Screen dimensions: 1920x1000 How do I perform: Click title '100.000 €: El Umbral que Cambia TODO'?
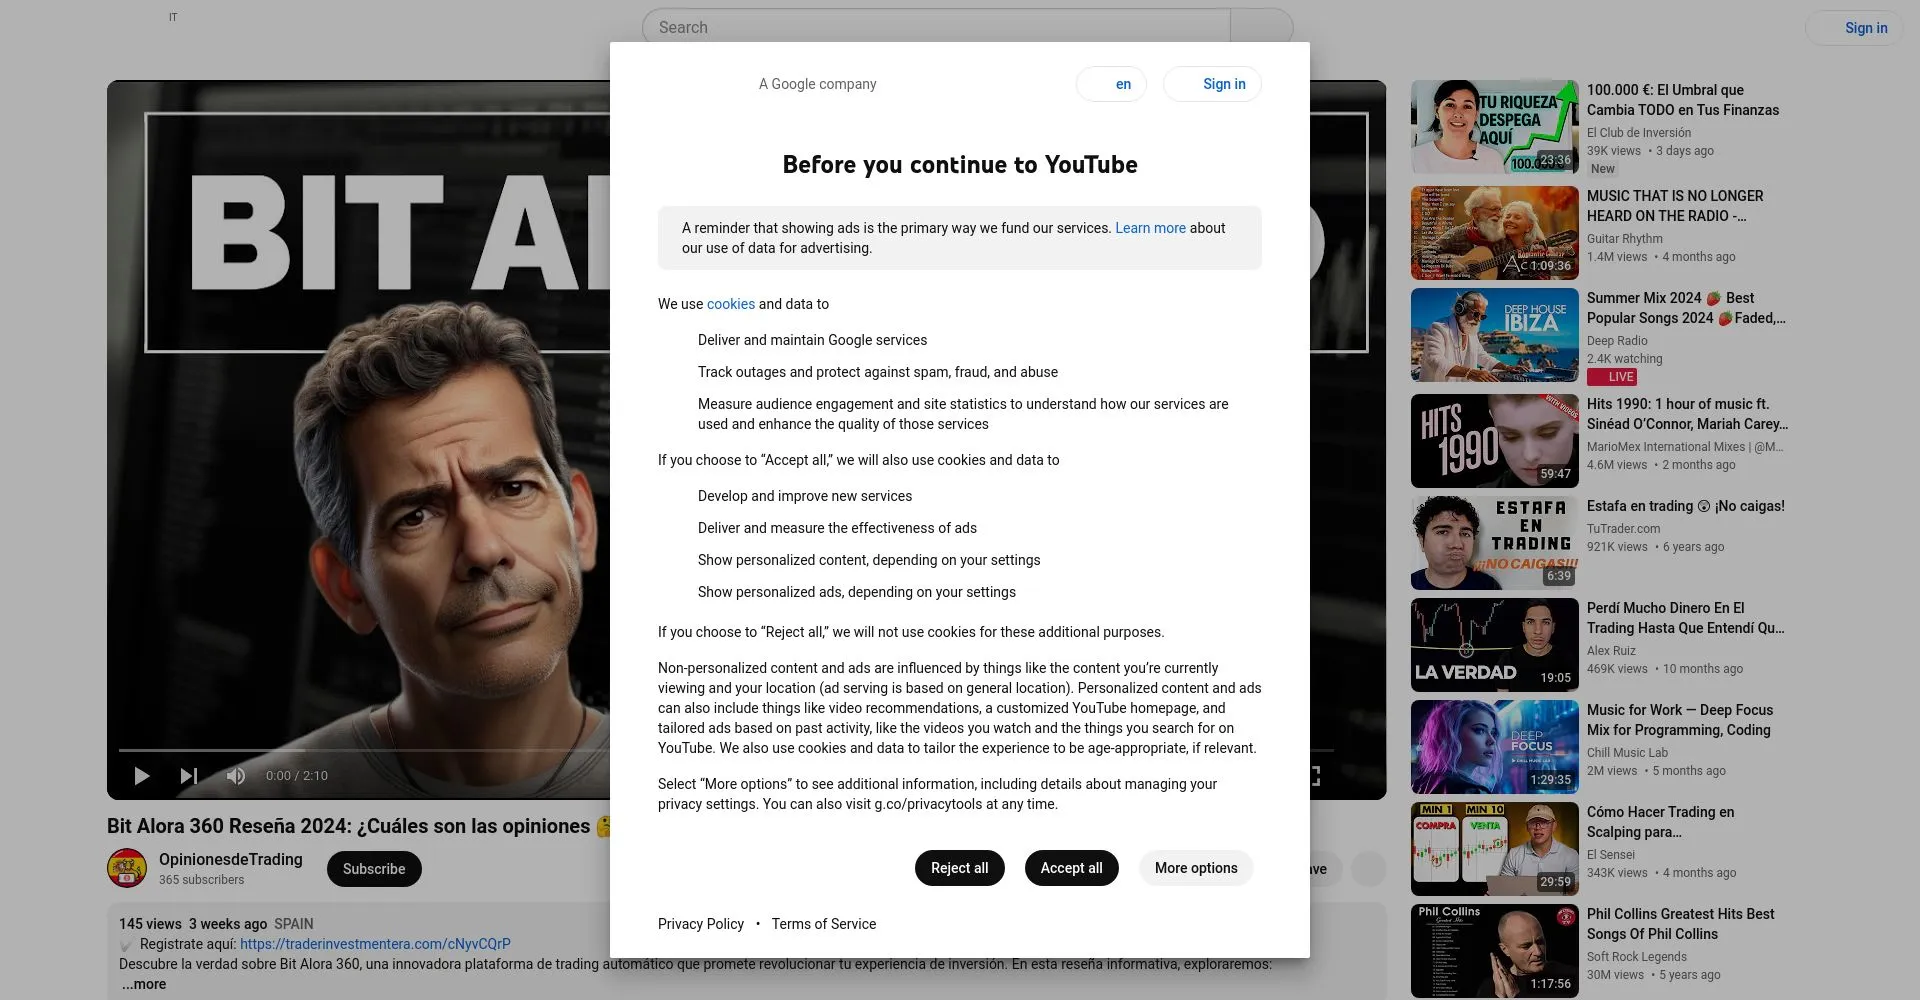pos(1683,100)
